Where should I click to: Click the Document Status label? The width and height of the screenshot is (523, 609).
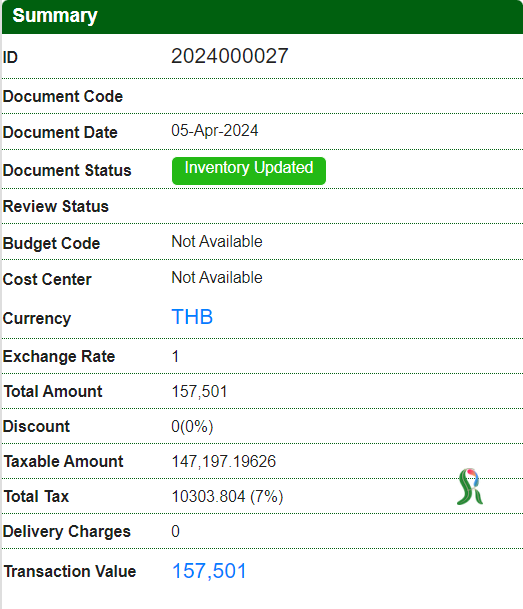click(x=67, y=171)
